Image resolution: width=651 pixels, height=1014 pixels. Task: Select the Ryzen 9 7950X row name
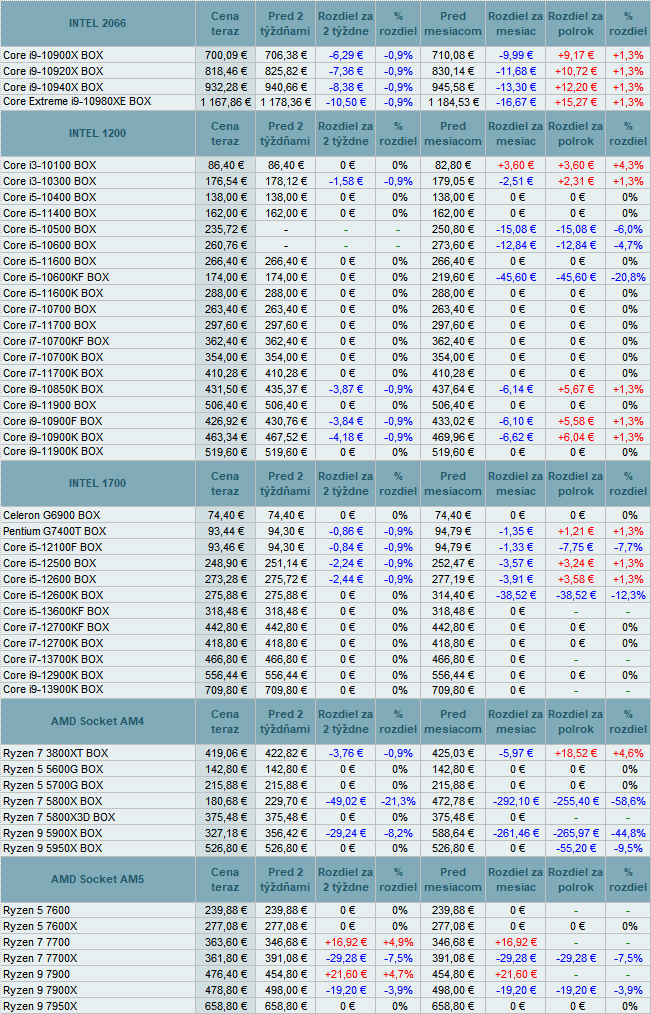click(x=40, y=1006)
